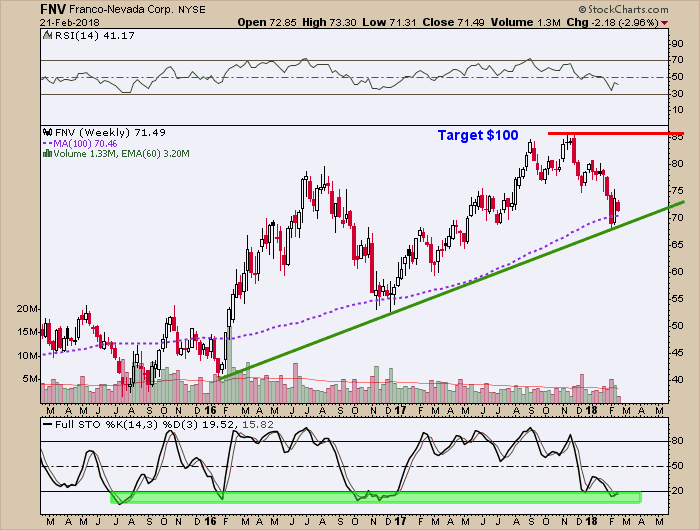This screenshot has height=530, width=700.
Task: Click 40 on the price scale
Action: coord(677,380)
